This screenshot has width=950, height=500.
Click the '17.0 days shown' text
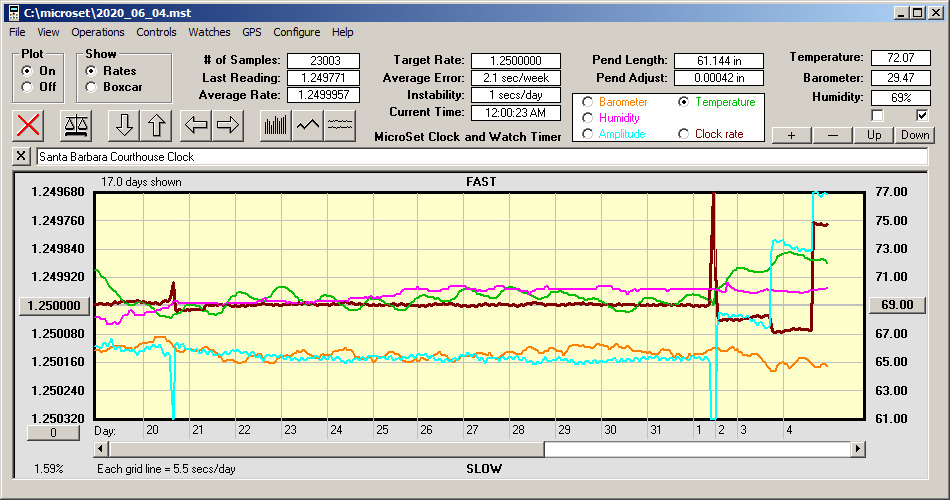coord(141,182)
